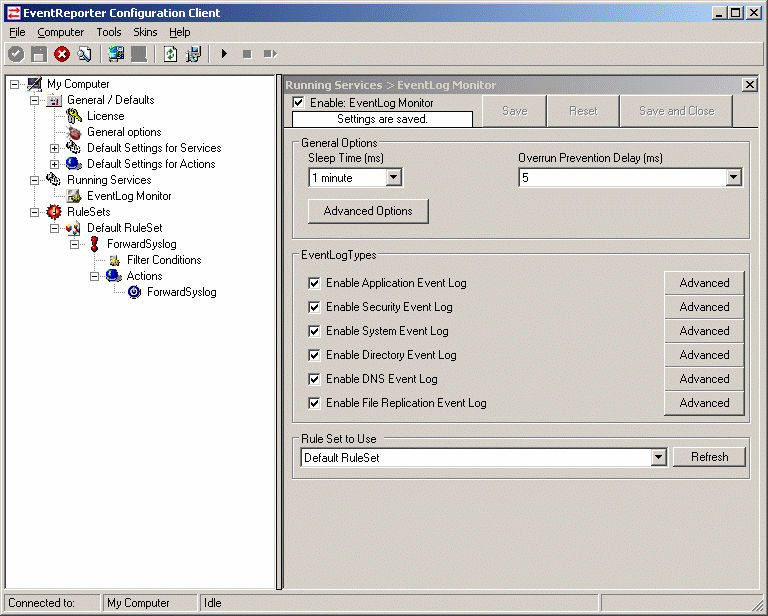768x616 pixels.
Task: Close the EventLog Monitor panel
Action: [x=749, y=85]
